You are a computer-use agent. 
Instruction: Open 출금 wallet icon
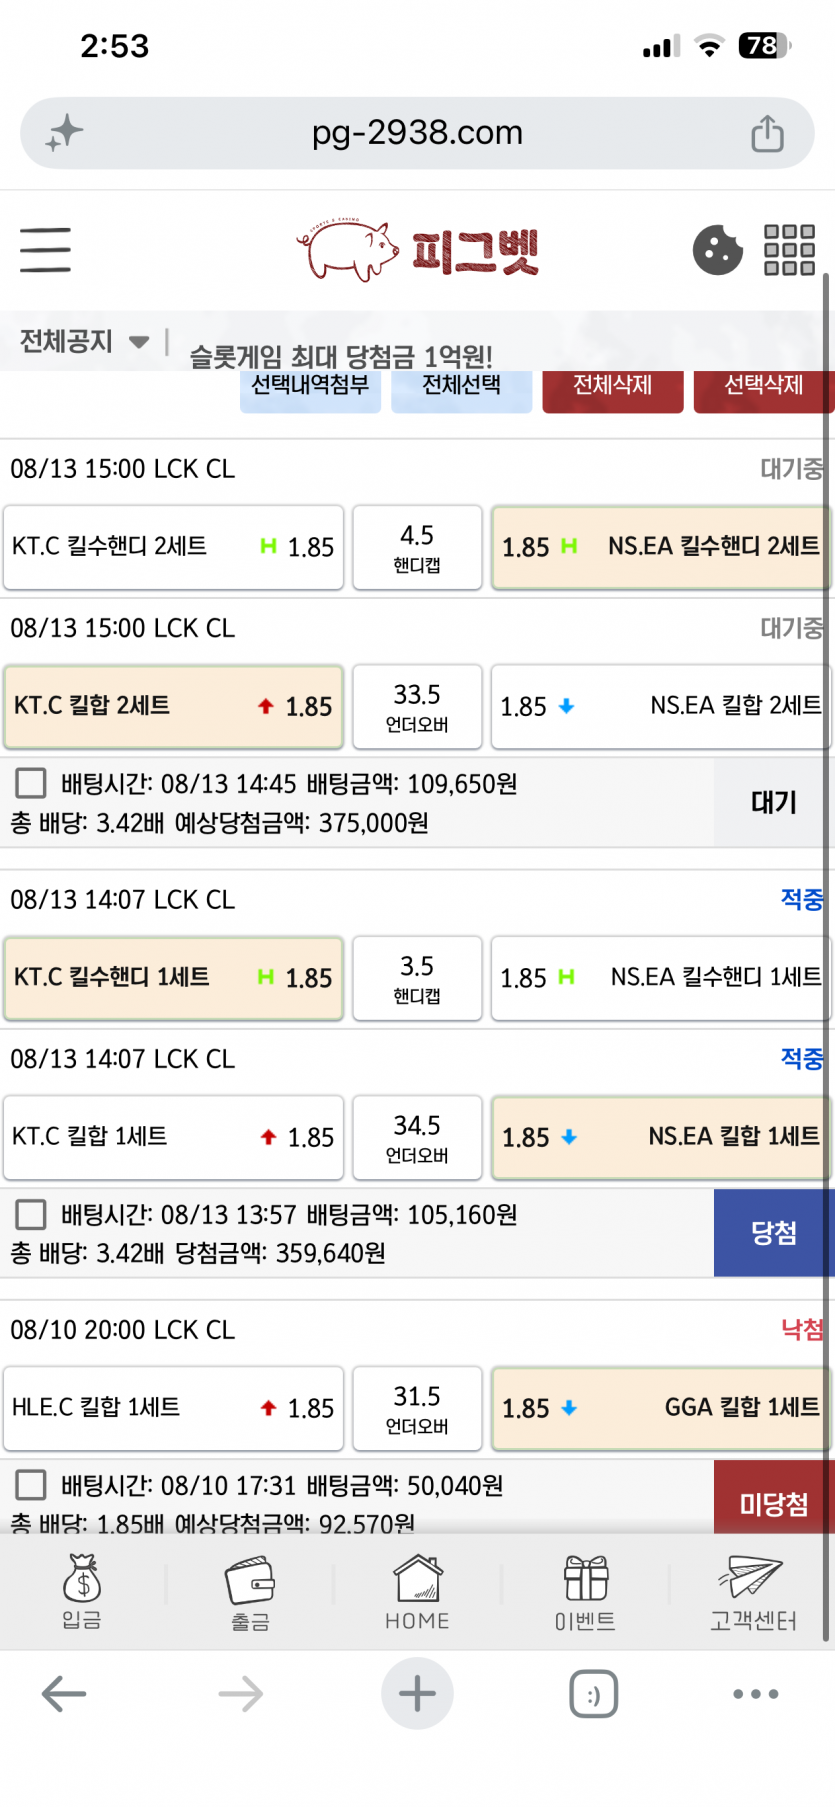click(x=250, y=1580)
